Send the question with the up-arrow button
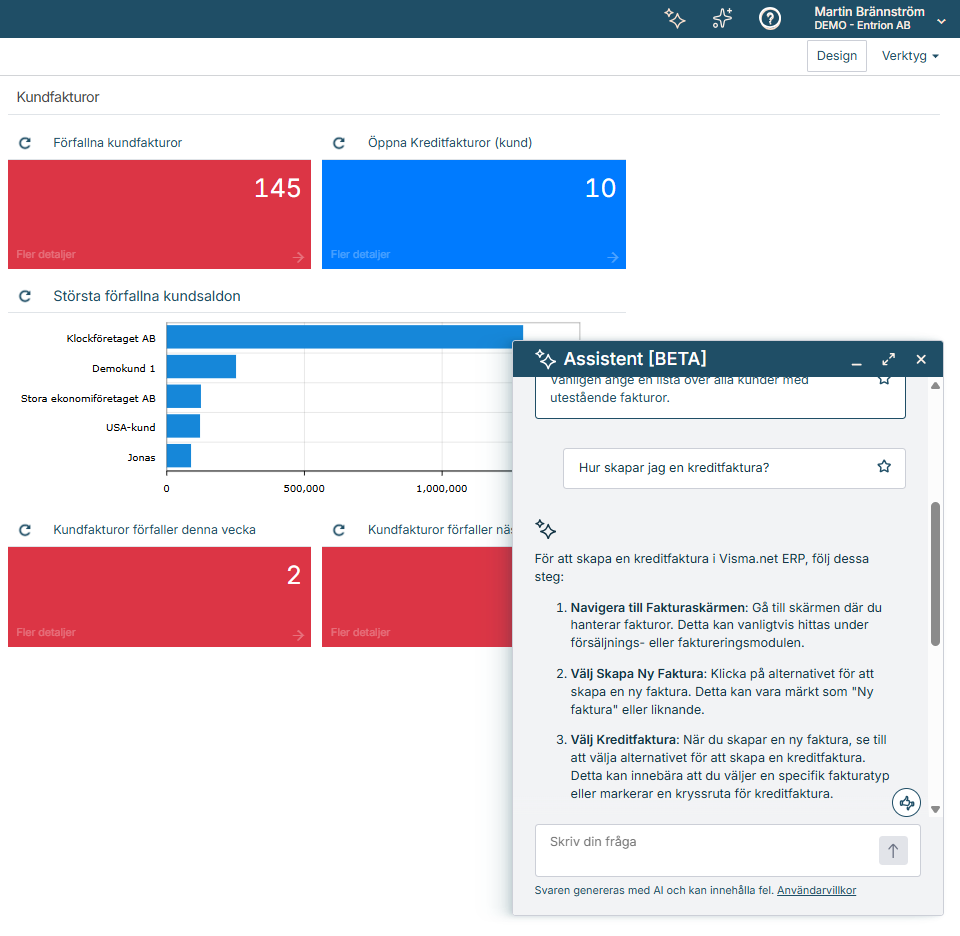Image resolution: width=960 pixels, height=936 pixels. point(893,851)
